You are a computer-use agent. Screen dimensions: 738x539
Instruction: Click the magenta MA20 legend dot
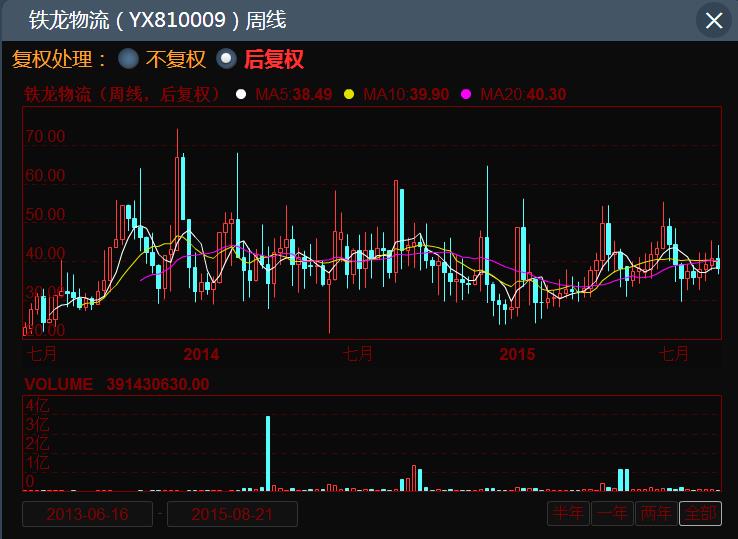(x=465, y=95)
